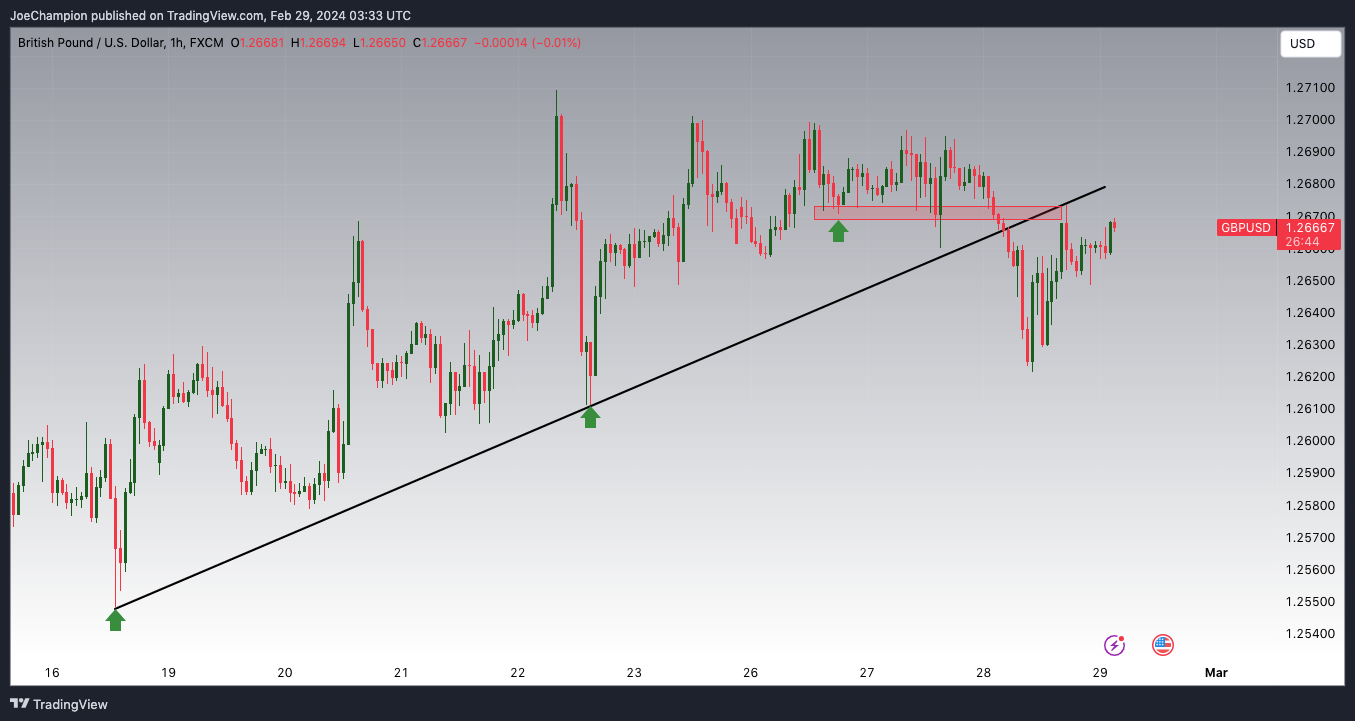Click the close value C1.26667
The width and height of the screenshot is (1355, 721).
(440, 43)
